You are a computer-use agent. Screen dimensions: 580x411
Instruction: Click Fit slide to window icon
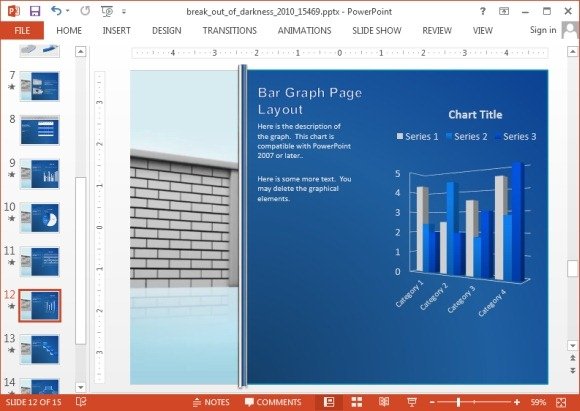click(561, 402)
